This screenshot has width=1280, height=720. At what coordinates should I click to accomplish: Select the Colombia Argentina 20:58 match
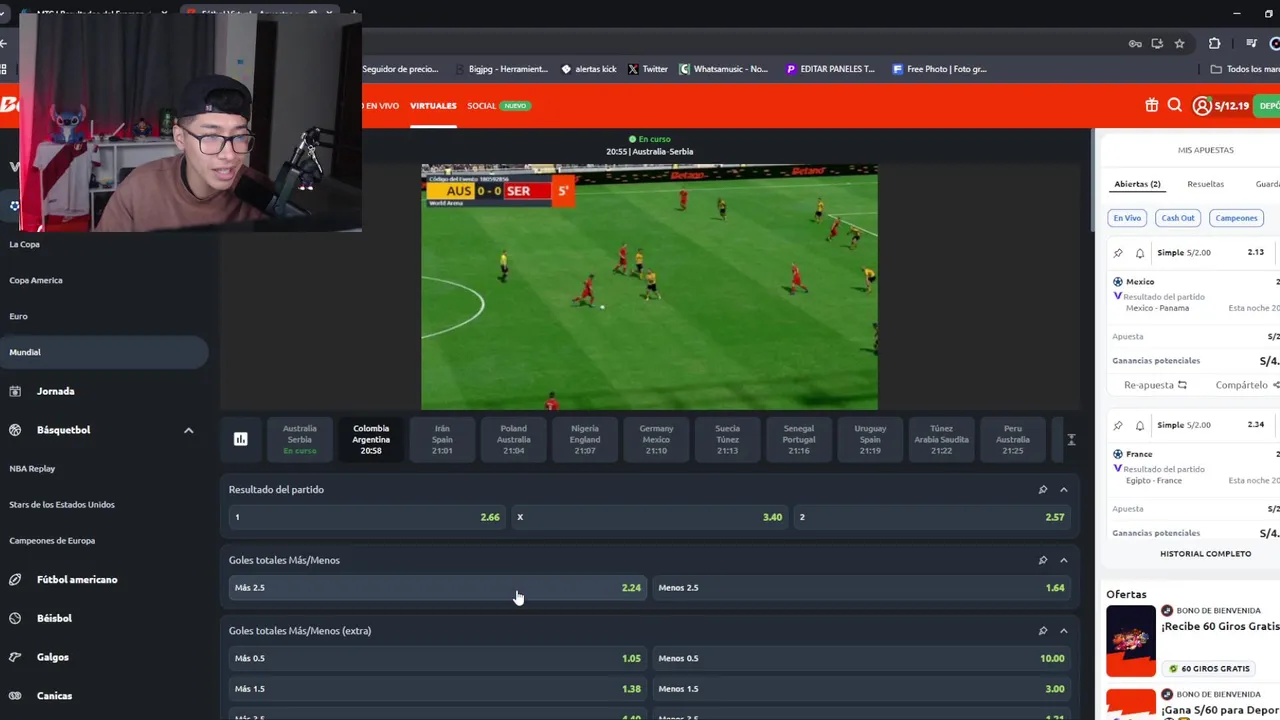pos(371,439)
